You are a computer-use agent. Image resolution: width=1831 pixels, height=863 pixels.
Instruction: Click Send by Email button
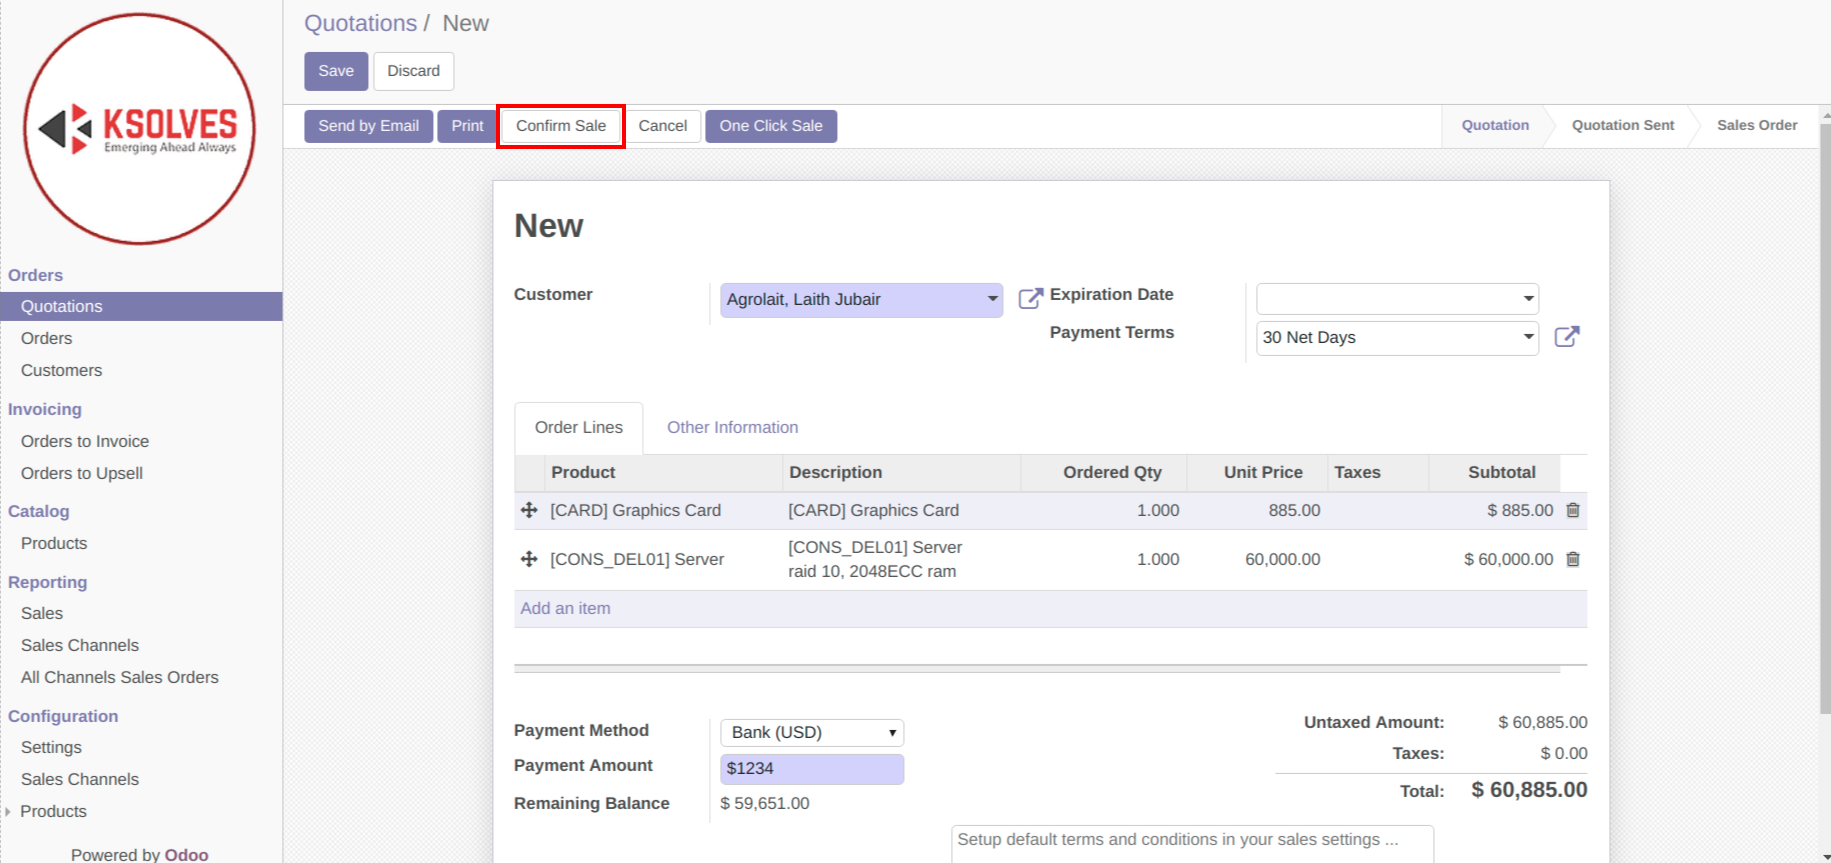(368, 126)
